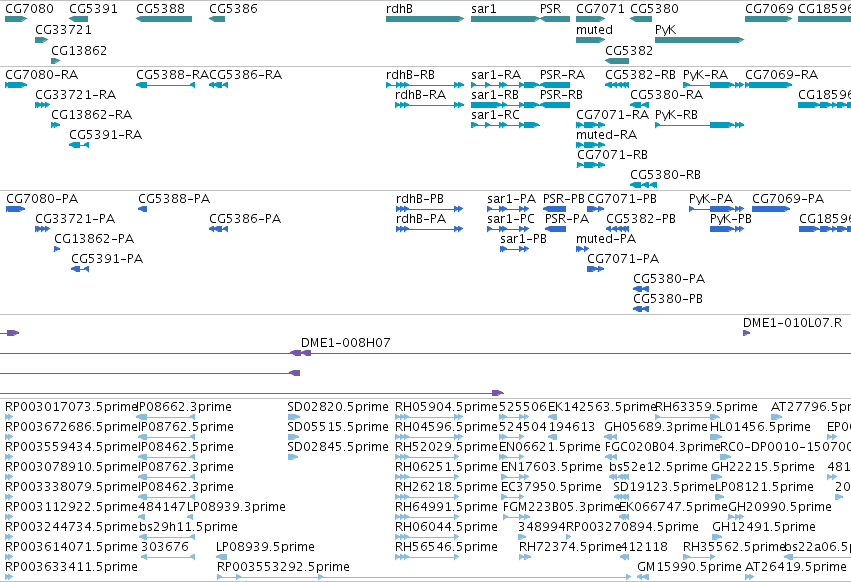Screen dimensions: 851x582
Task: Open transcript CG5382-RB
Action: tap(640, 75)
